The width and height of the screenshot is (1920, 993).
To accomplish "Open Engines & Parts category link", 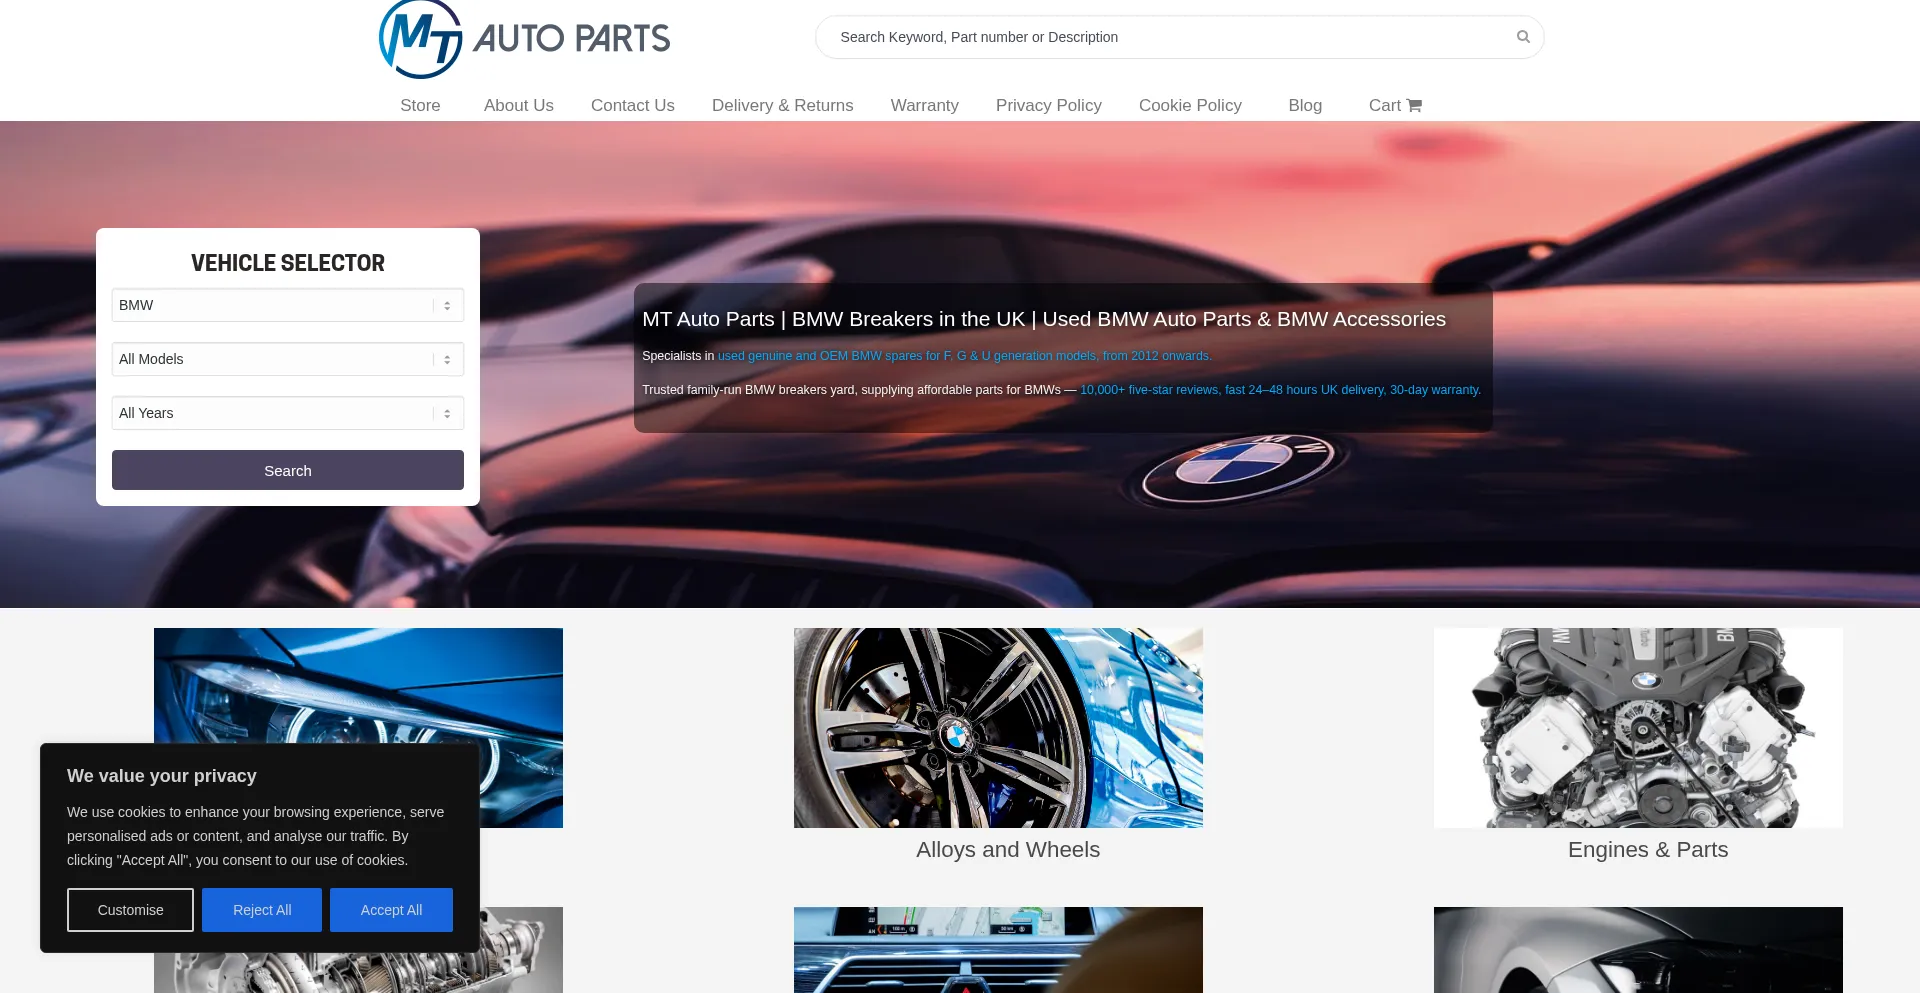I will tap(1648, 850).
